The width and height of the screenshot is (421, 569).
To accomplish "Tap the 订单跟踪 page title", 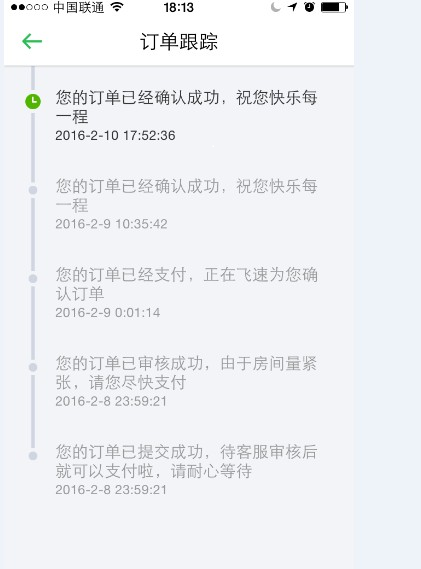I will click(x=179, y=41).
